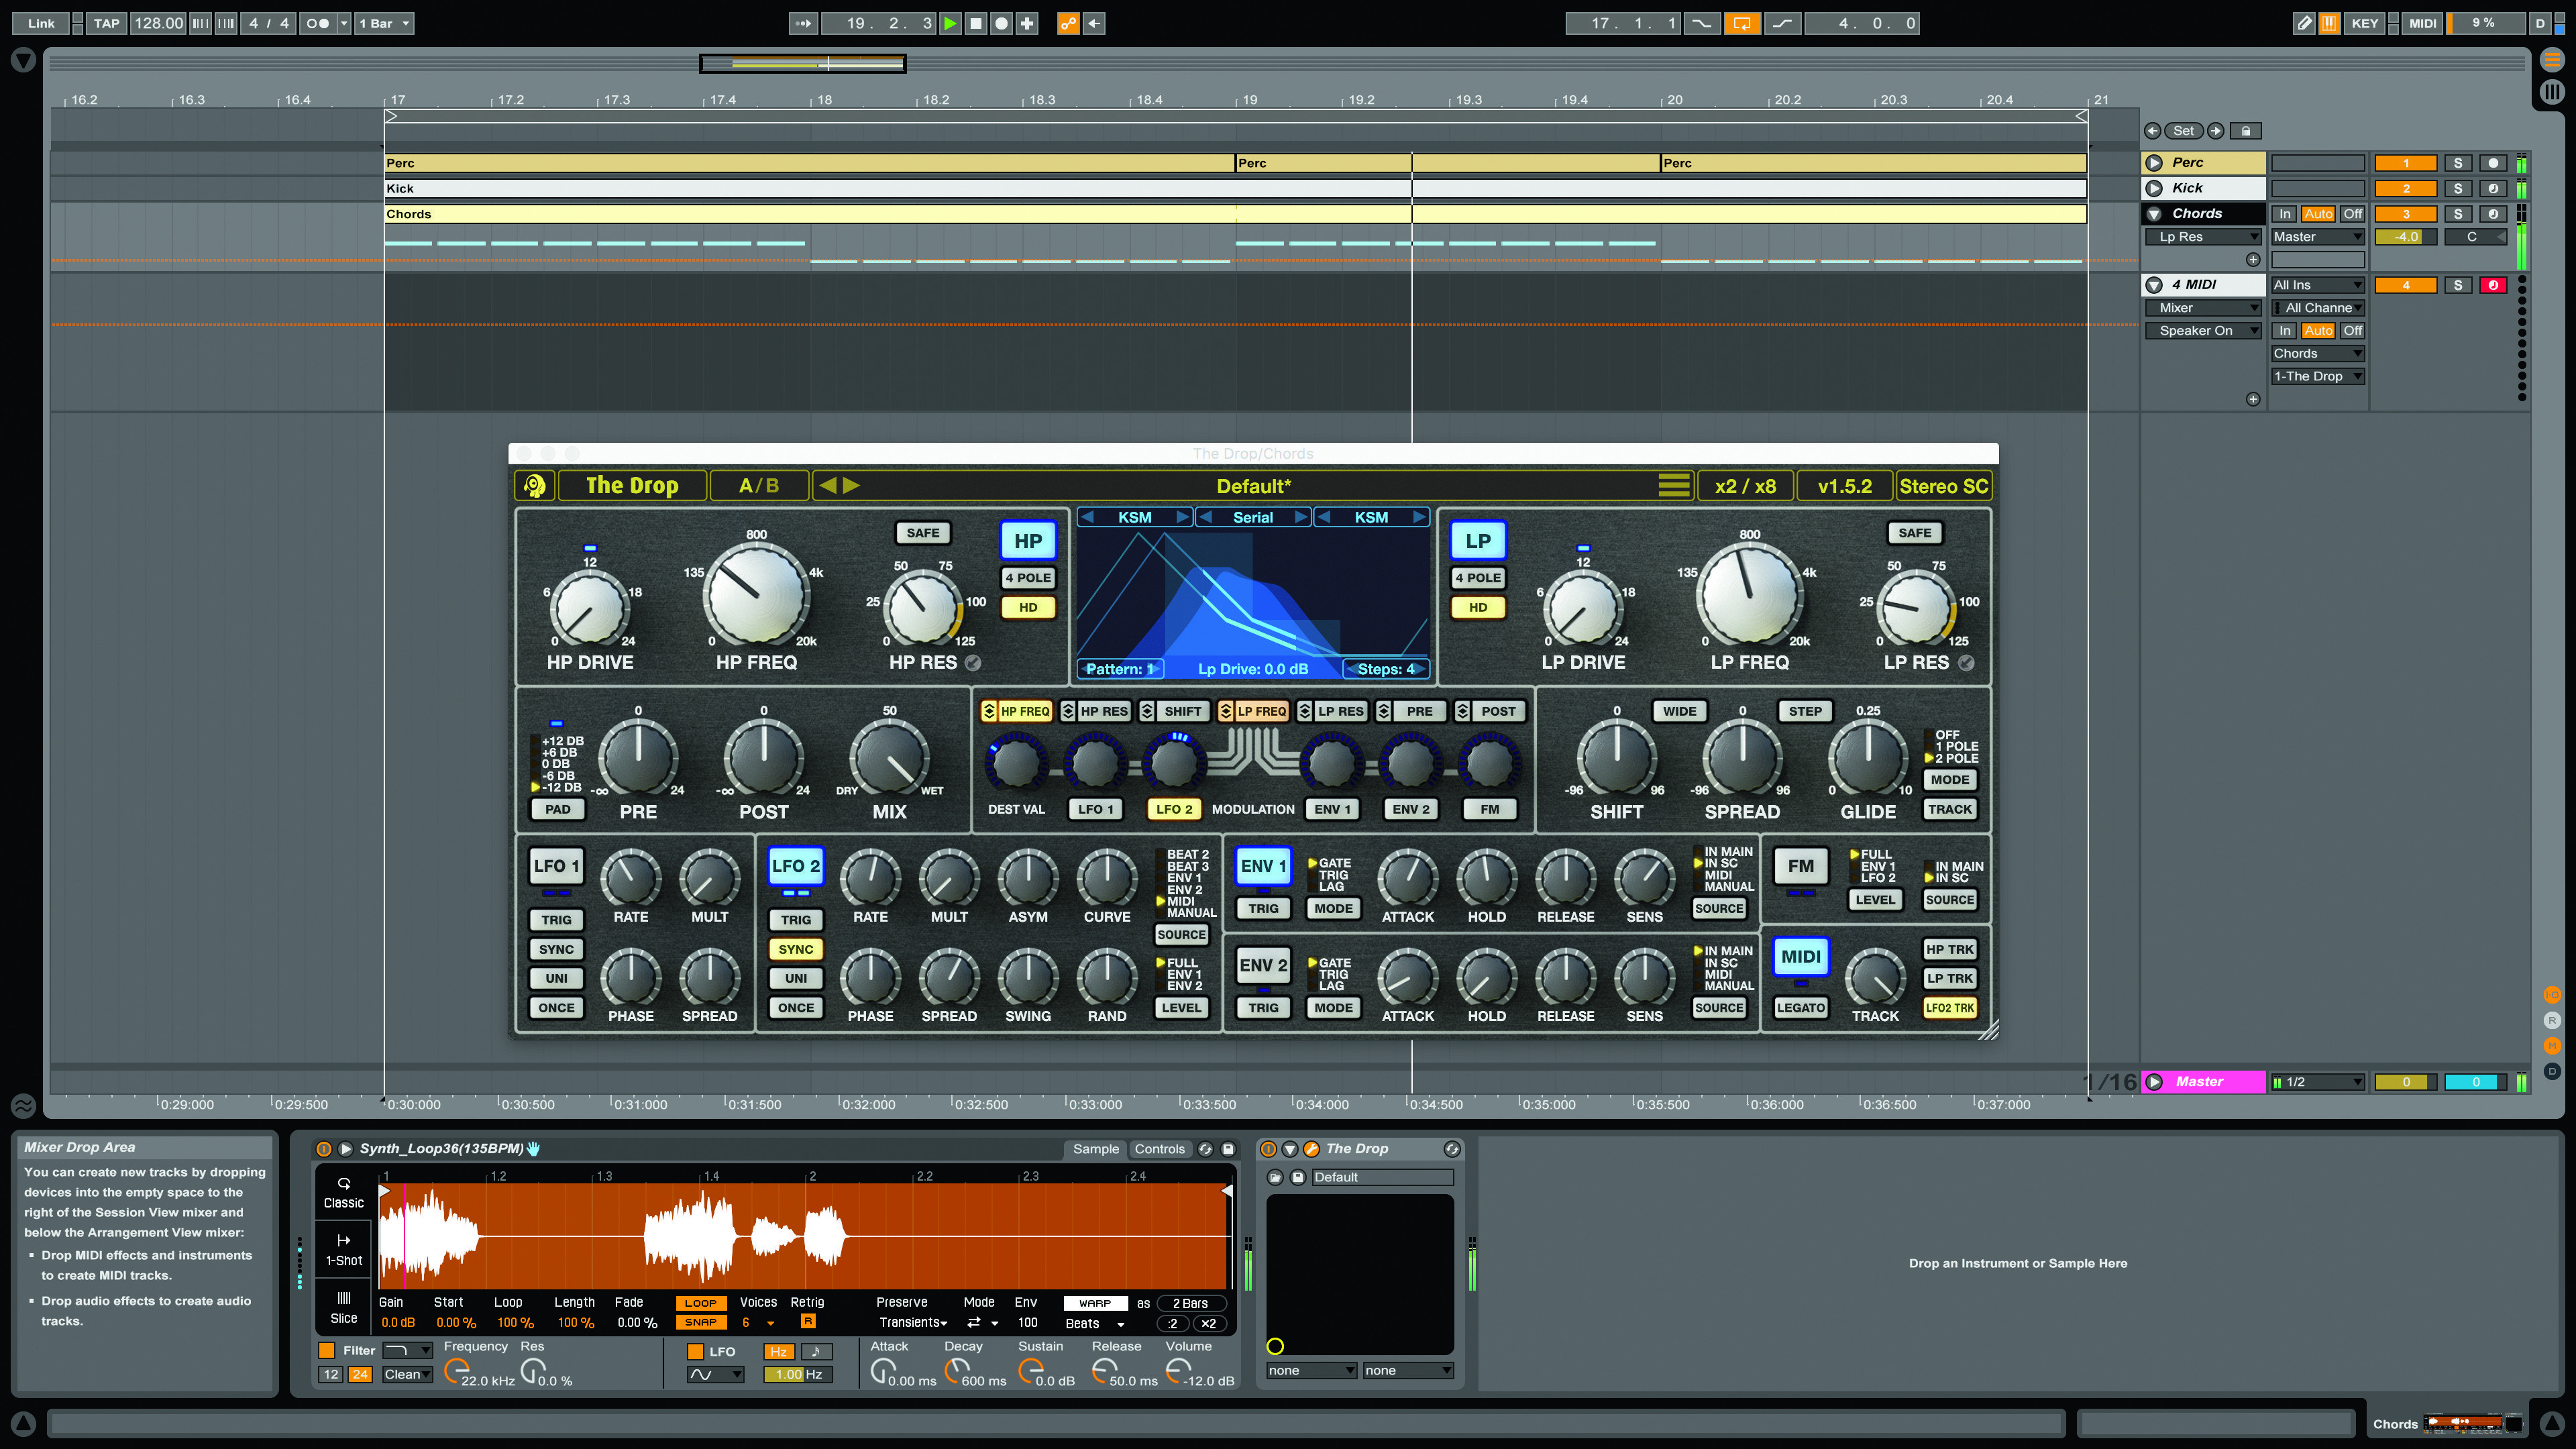
Task: Click the LFO2 TRK button
Action: [1950, 1008]
